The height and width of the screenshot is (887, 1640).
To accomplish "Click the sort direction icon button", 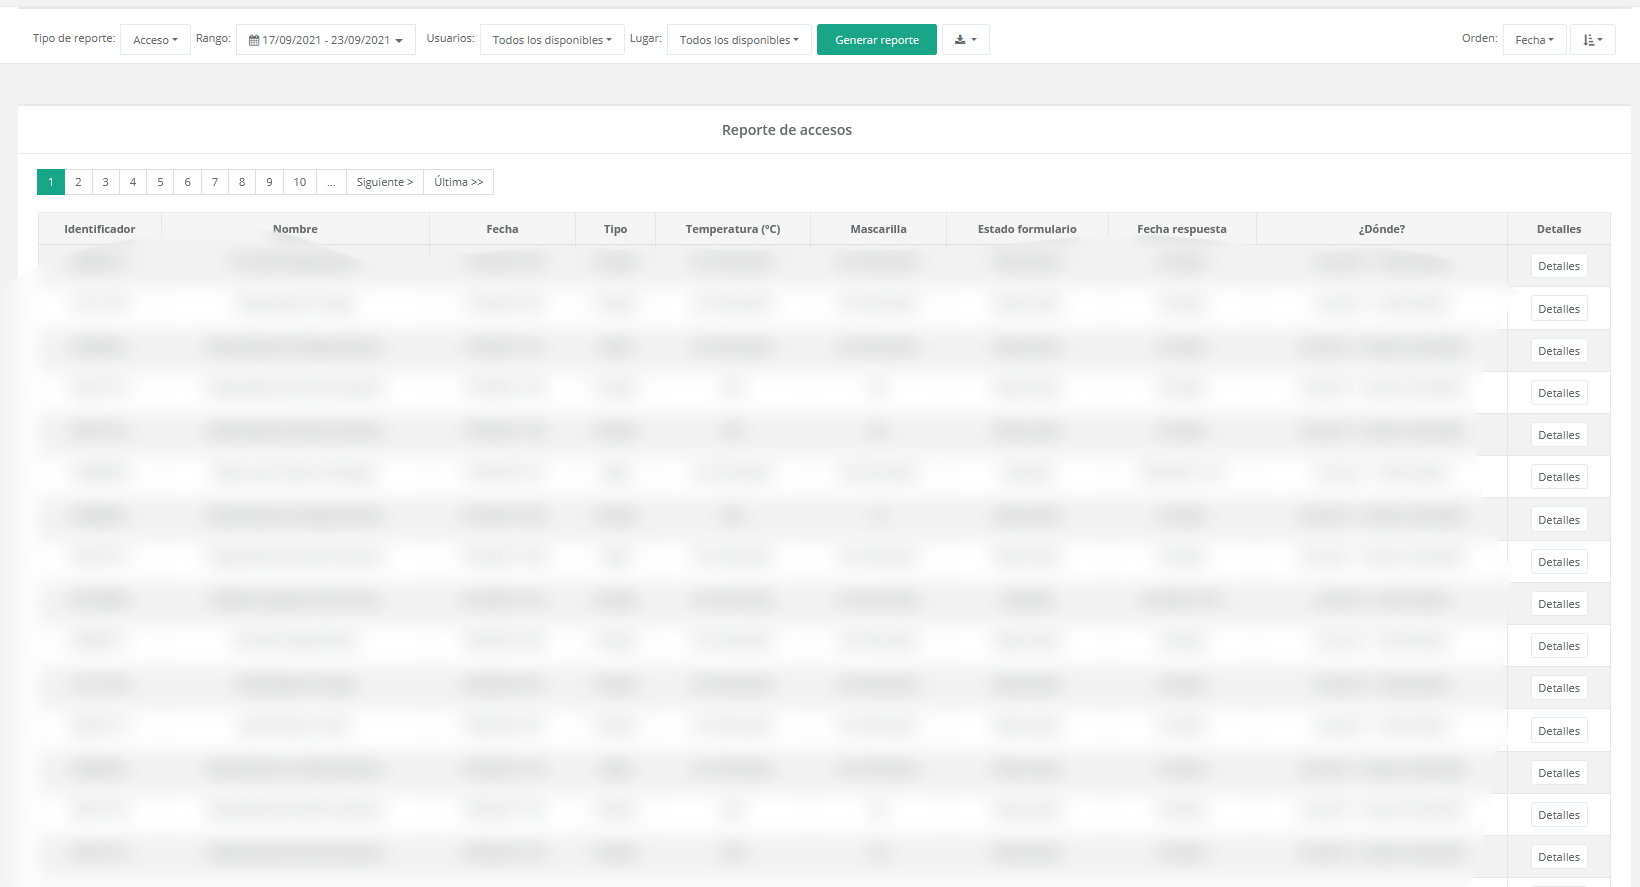I will 1592,40.
